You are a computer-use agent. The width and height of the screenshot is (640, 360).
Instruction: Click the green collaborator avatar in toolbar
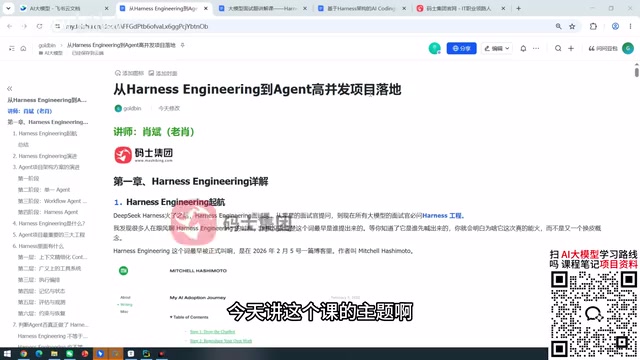tap(435, 48)
